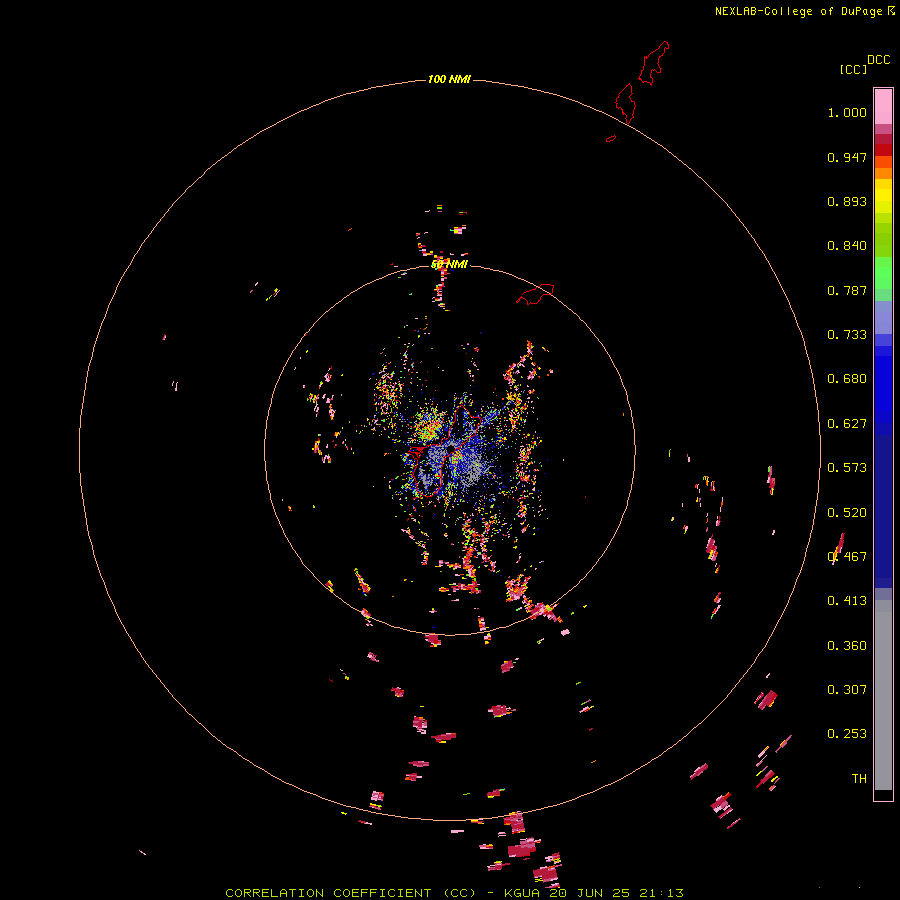The image size is (900, 900).
Task: Click the TH threshold label
Action: pyautogui.click(x=859, y=779)
